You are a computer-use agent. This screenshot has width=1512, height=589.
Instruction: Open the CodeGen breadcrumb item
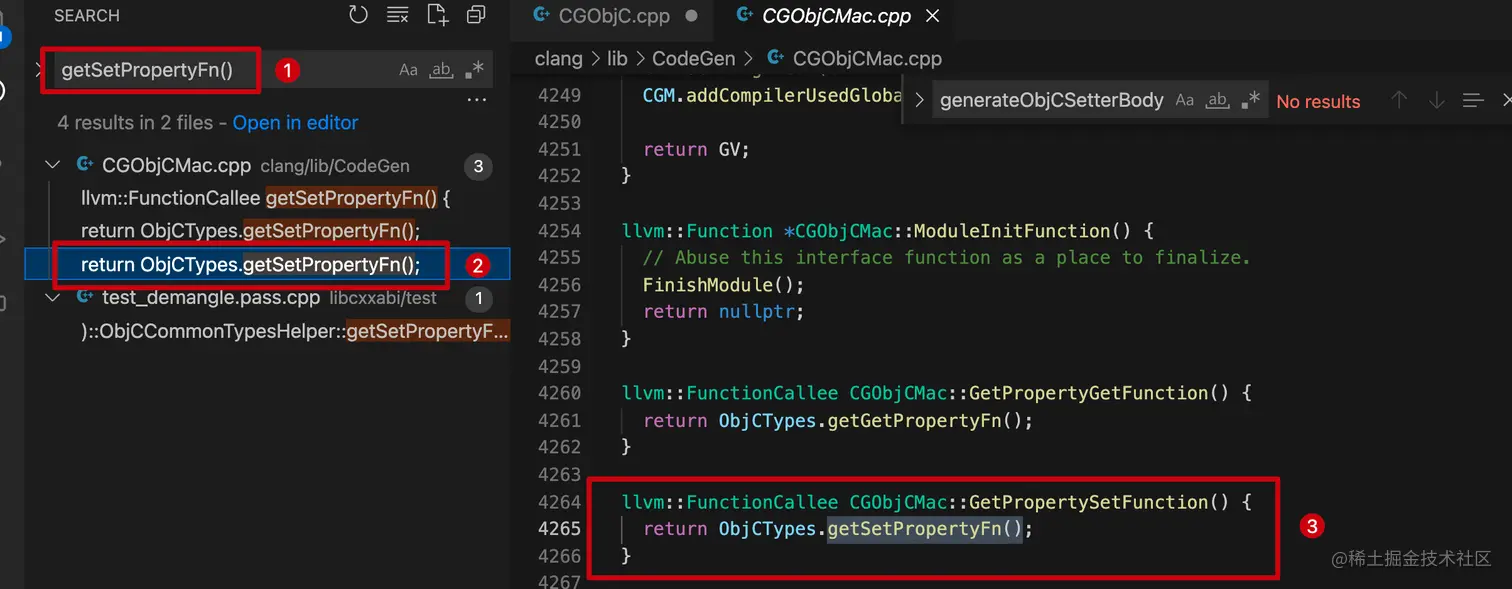coord(693,58)
